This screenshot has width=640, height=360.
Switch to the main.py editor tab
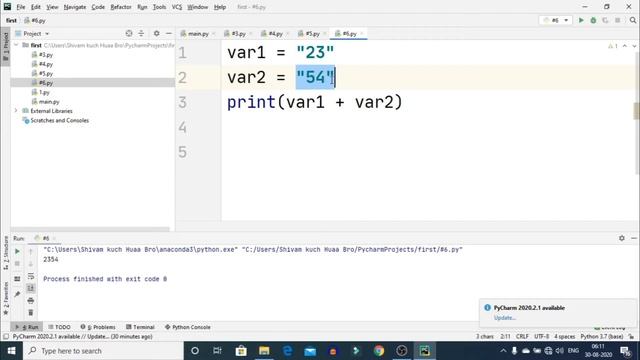click(198, 34)
